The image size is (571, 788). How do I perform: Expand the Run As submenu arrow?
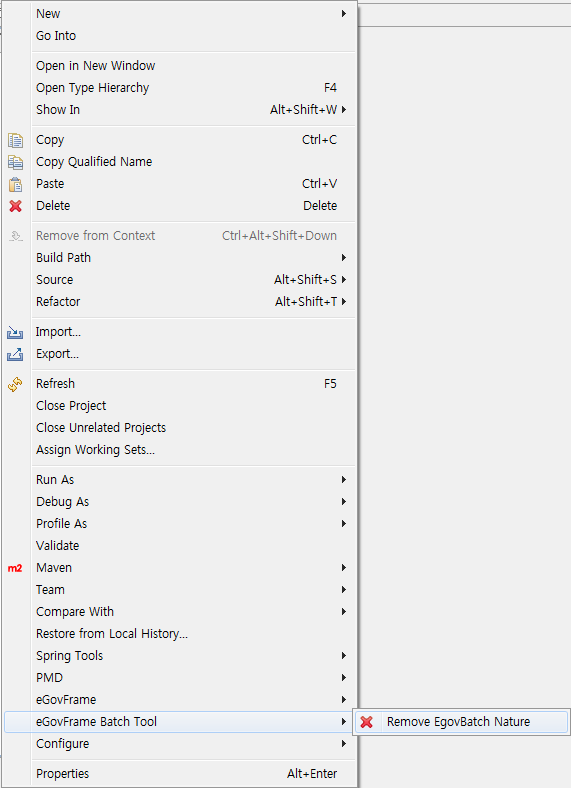344,480
